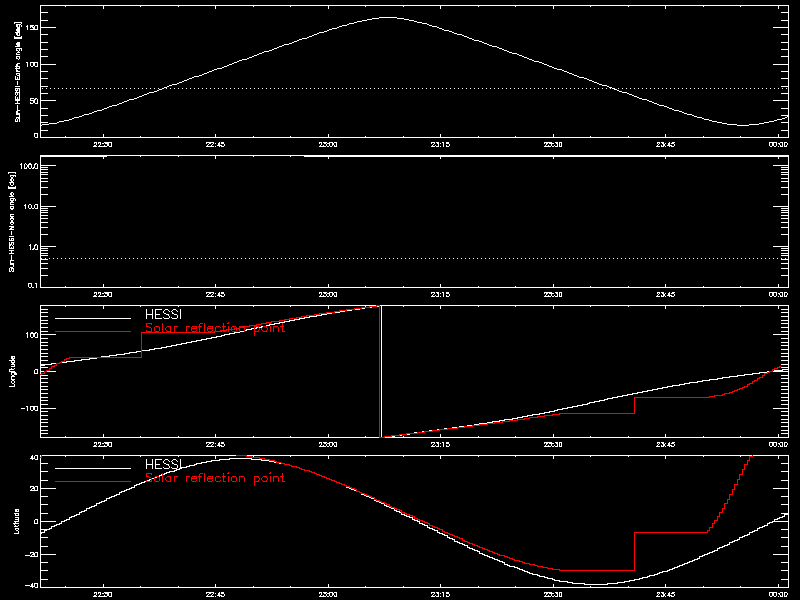This screenshot has width=800, height=600.
Task: Click '23:15' label under Longitude plot
Action: point(440,445)
